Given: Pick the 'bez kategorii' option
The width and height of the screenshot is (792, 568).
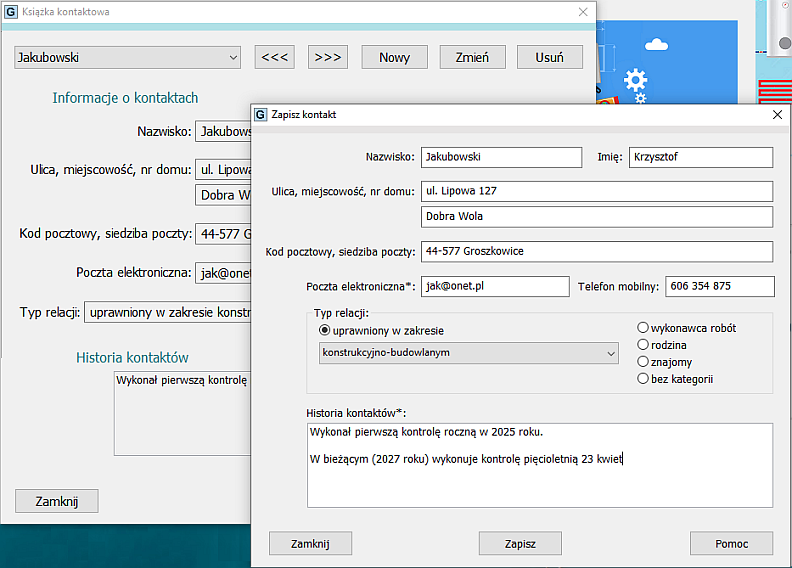Looking at the screenshot, I should click(643, 379).
